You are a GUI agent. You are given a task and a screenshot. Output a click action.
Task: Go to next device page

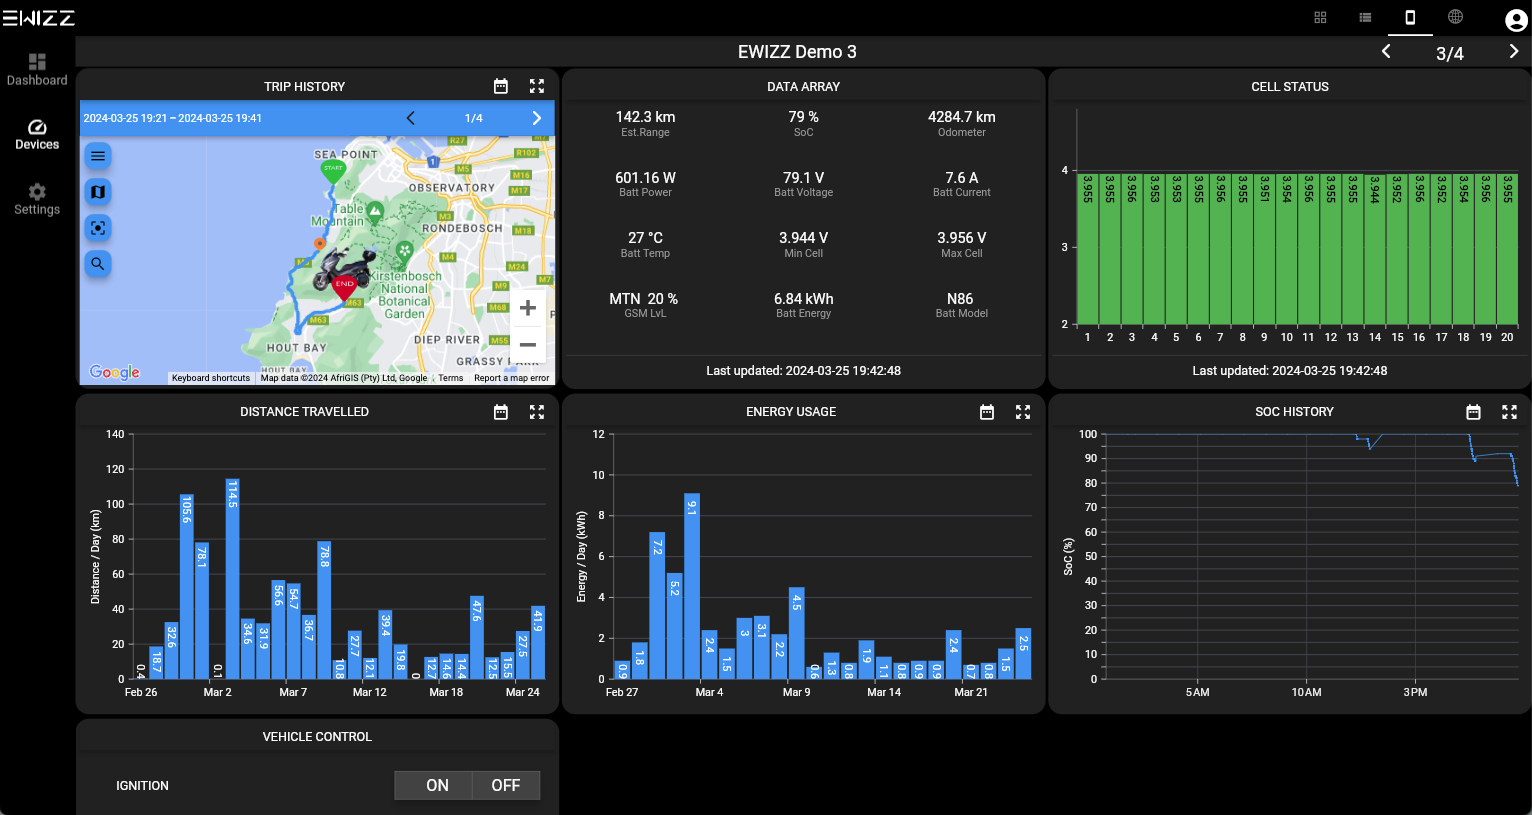(1513, 52)
